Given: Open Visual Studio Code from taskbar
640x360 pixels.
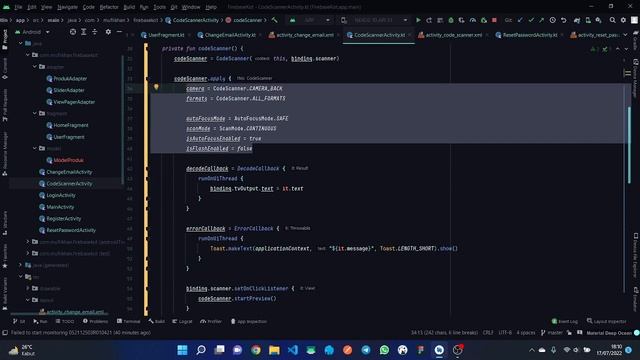Looking at the screenshot, I should pyautogui.click(x=293, y=350).
